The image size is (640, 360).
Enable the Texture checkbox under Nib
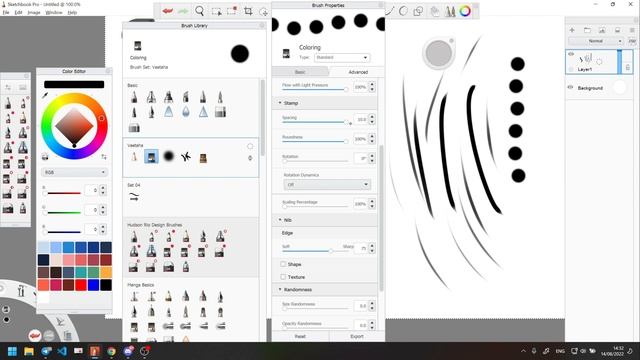point(283,277)
